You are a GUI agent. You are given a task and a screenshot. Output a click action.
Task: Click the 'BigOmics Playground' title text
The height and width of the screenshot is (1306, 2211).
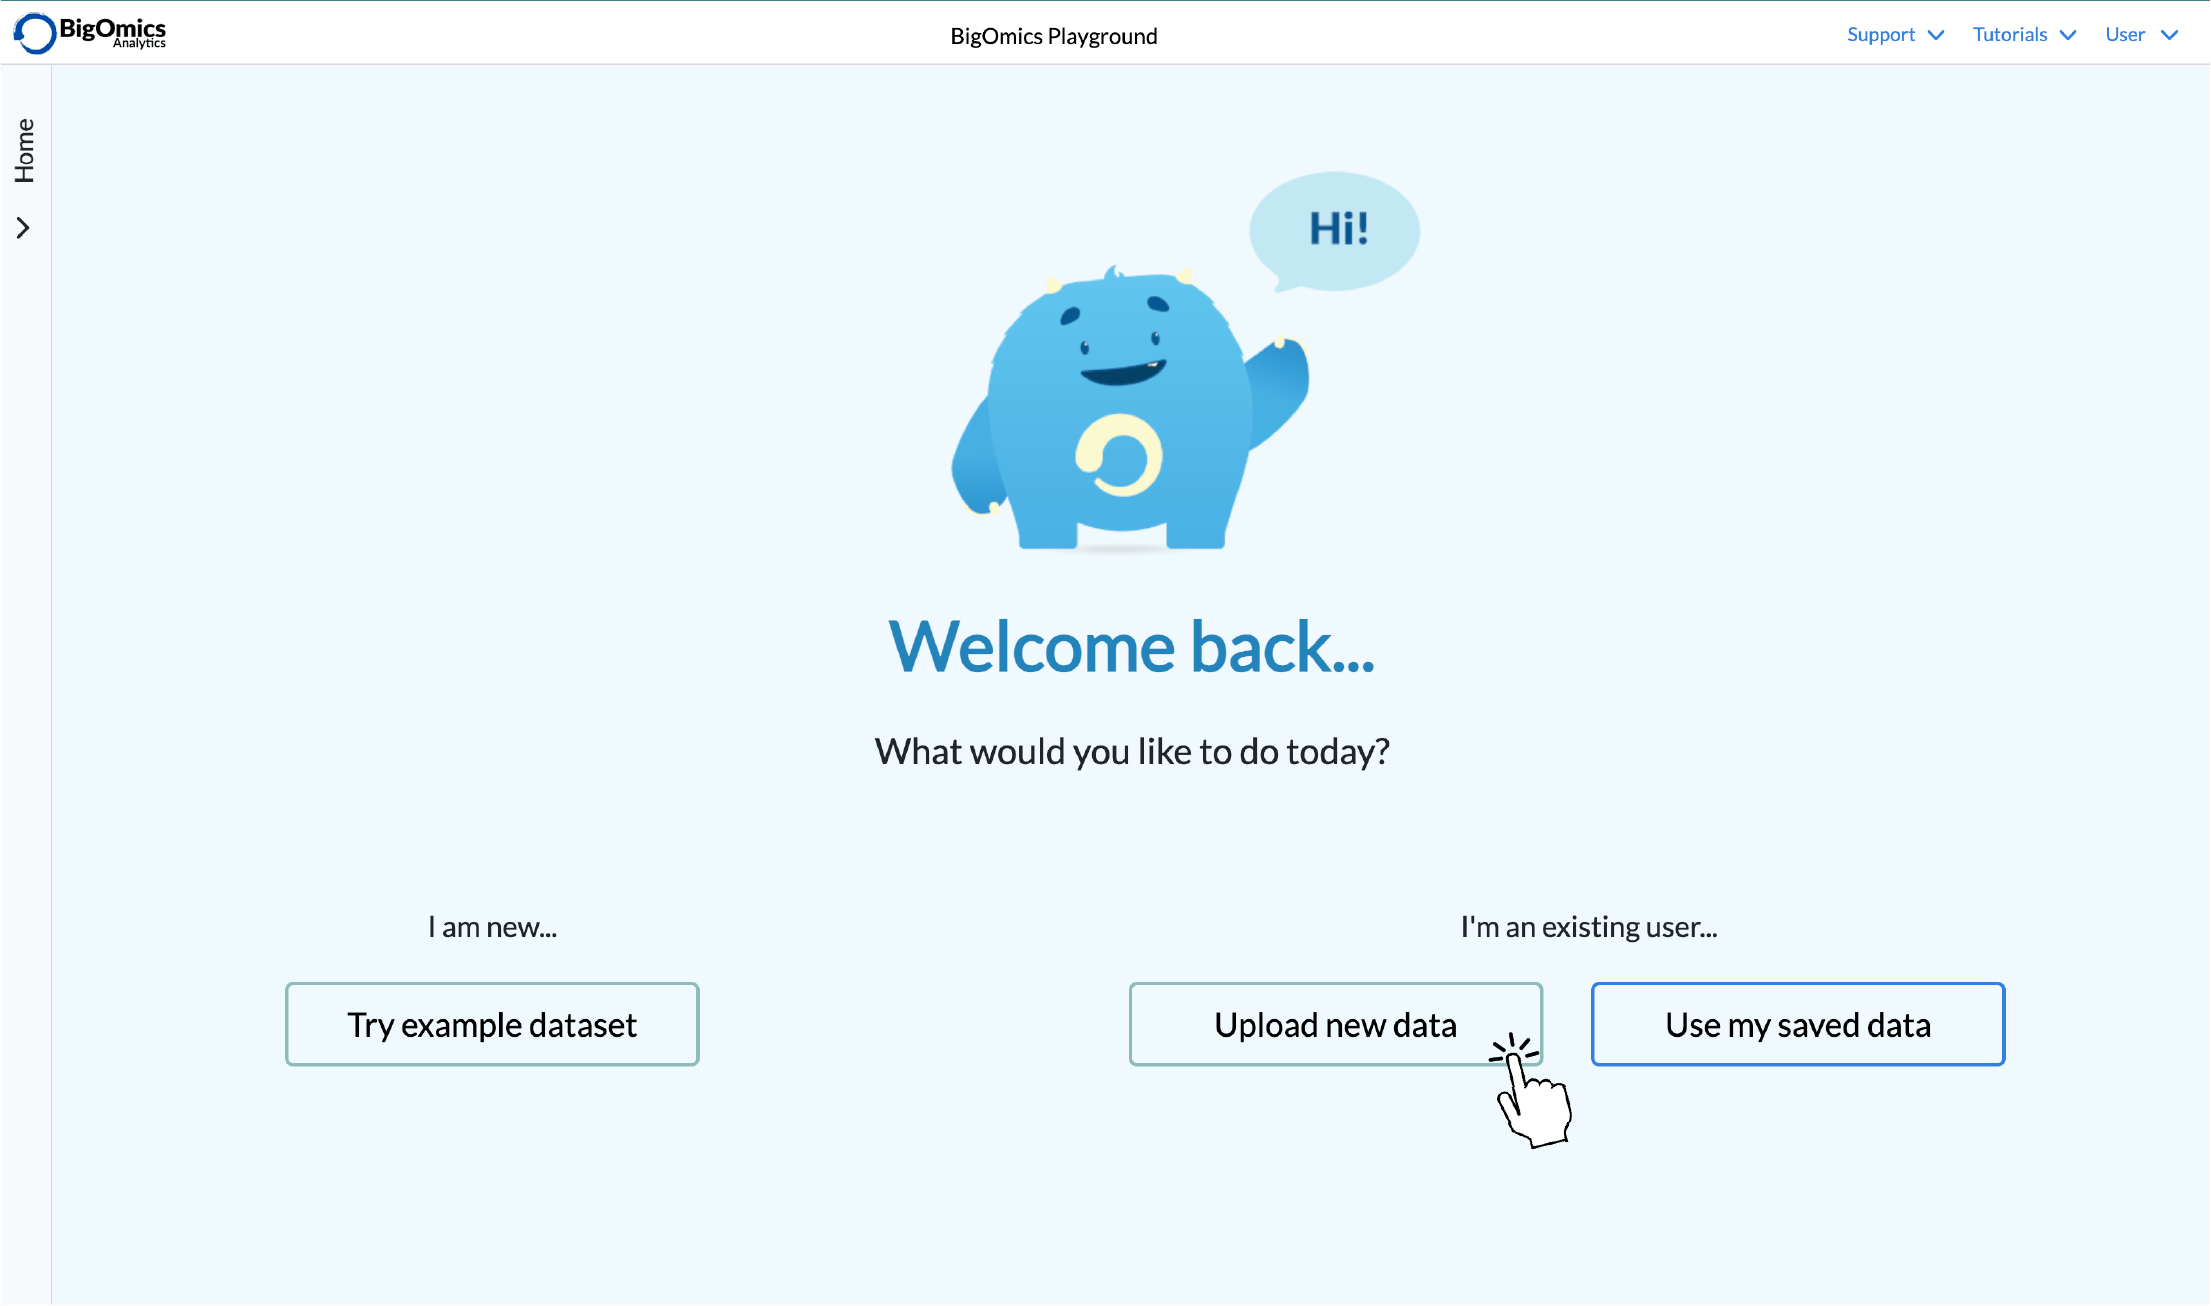click(1054, 35)
